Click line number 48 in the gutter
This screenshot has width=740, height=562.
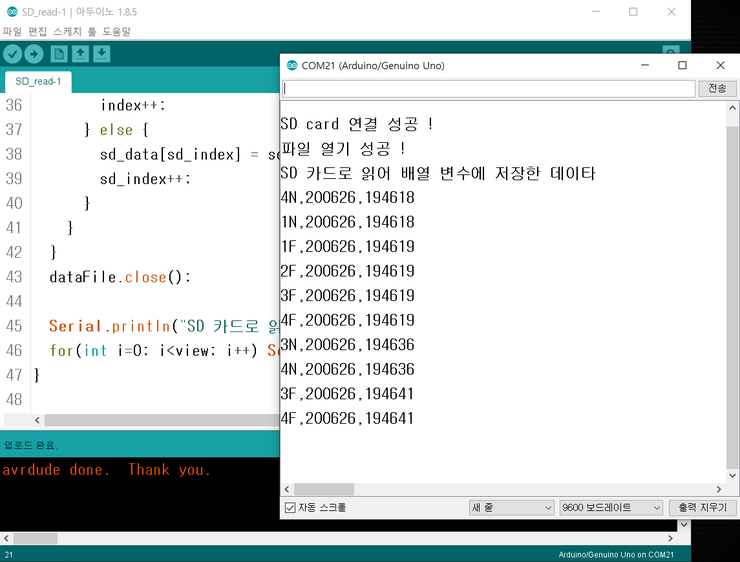click(14, 400)
